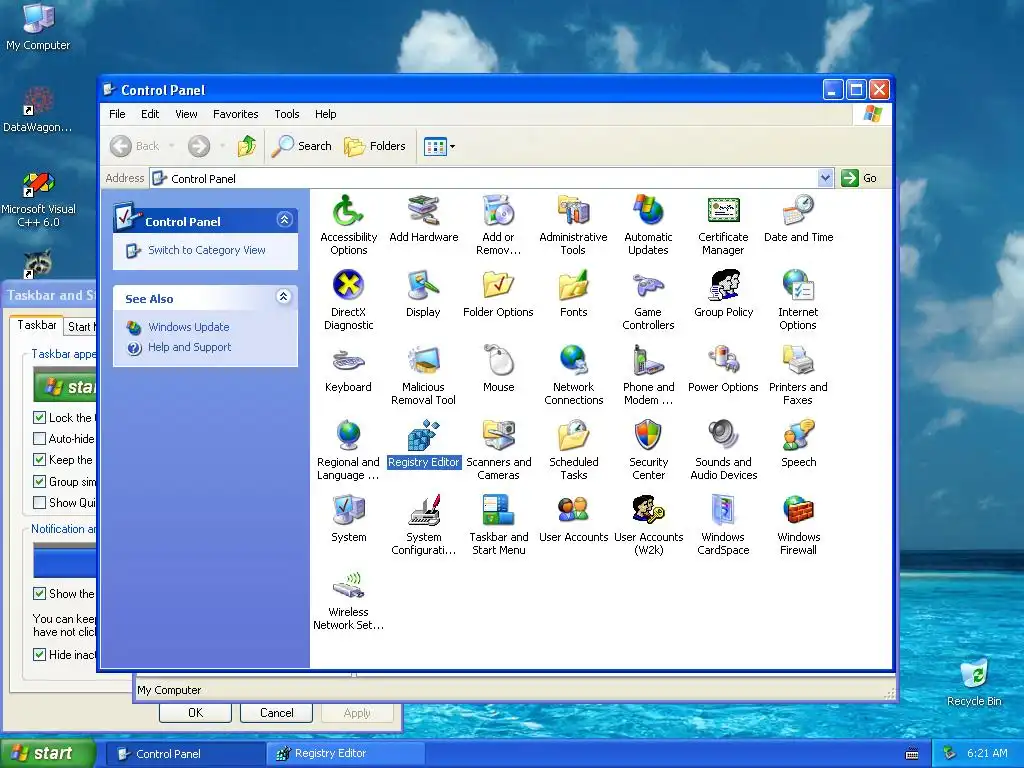Viewport: 1024px width, 768px height.
Task: Enable Auto-hide the taskbar checkbox
Action: [x=39, y=438]
